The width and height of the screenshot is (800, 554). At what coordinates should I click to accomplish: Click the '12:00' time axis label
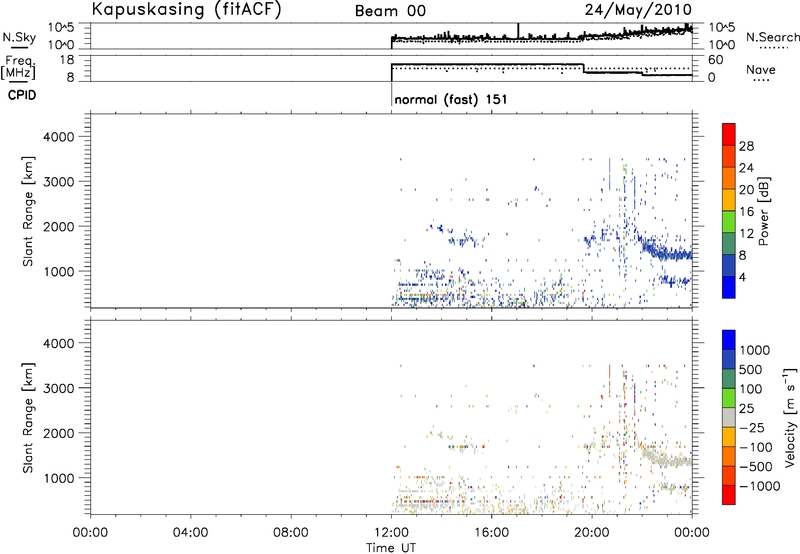tap(391, 533)
